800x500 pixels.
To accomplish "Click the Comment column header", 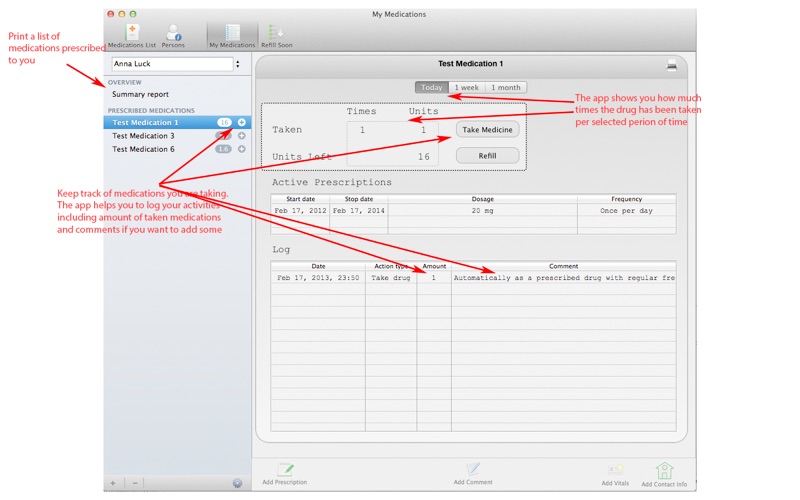I will (x=564, y=266).
